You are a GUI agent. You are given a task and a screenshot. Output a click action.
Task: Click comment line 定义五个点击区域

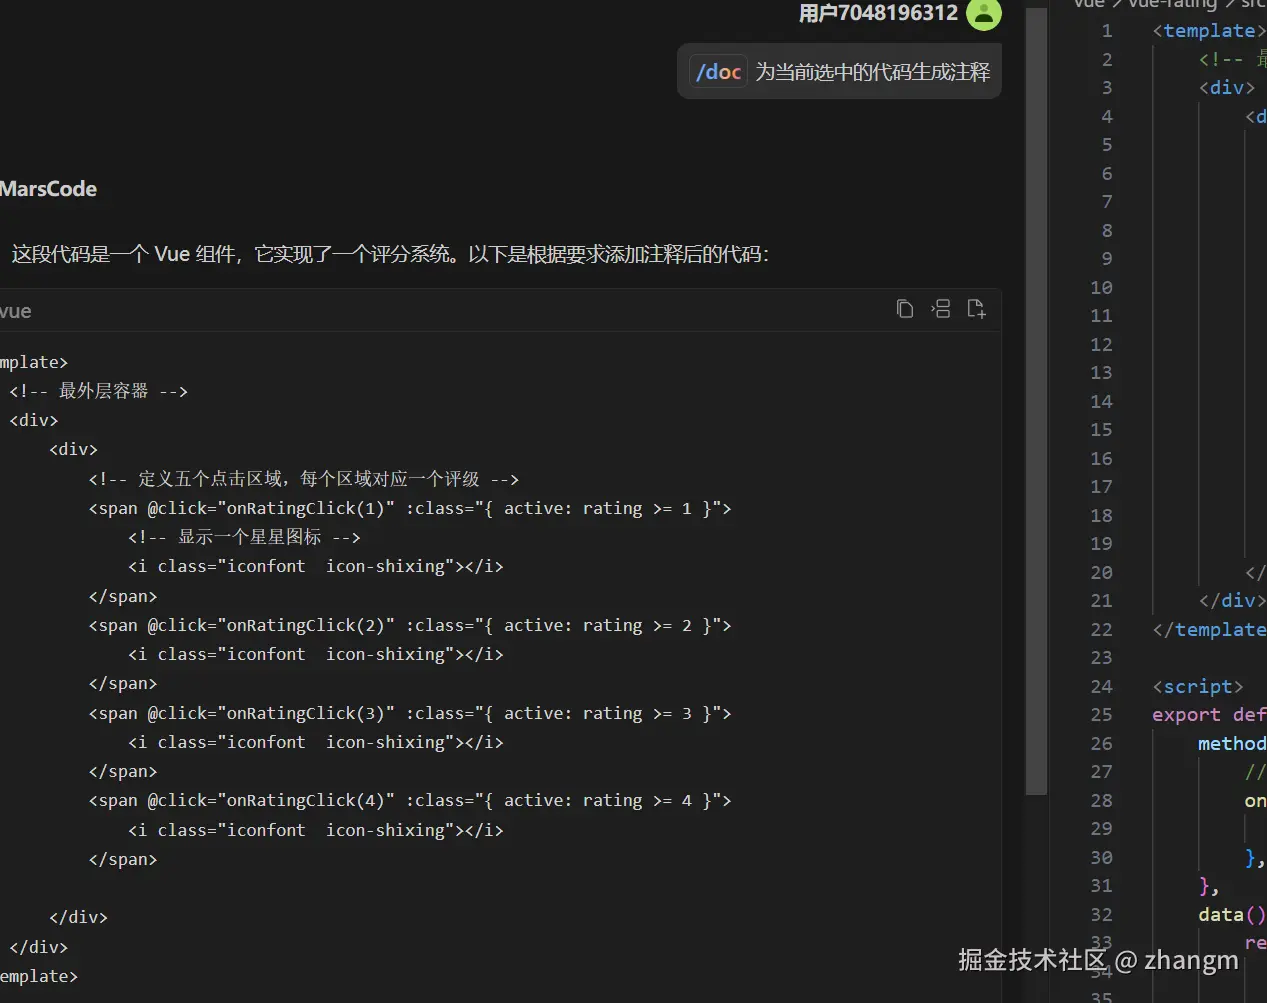304,479
